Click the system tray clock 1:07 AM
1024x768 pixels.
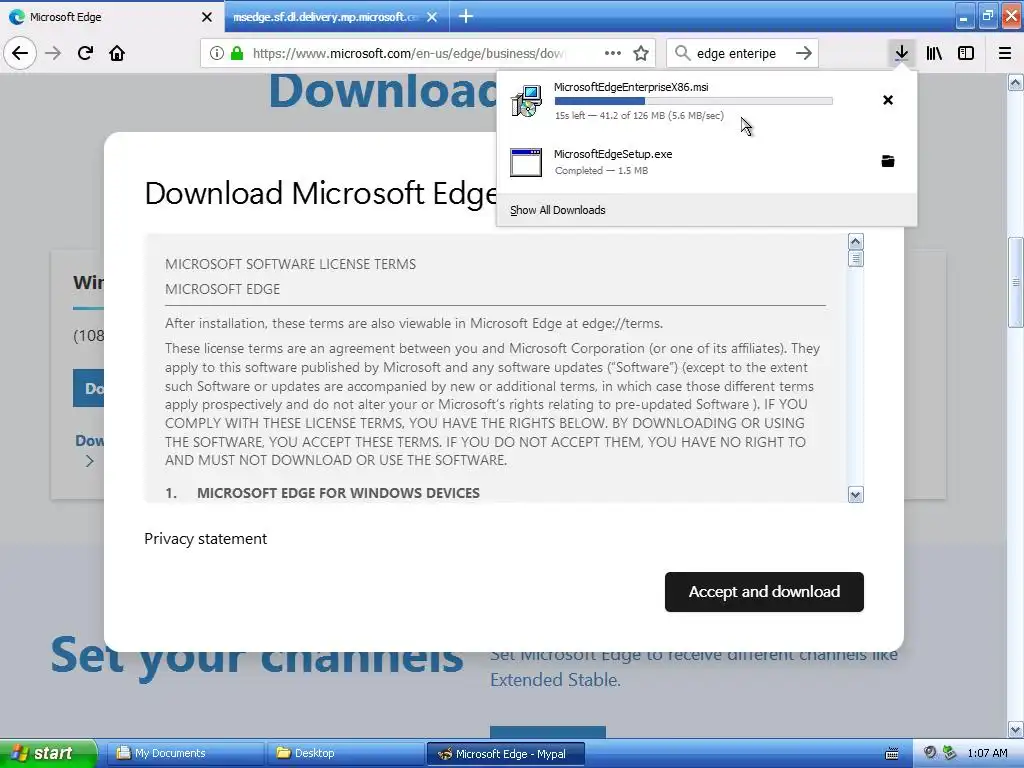tap(987, 754)
